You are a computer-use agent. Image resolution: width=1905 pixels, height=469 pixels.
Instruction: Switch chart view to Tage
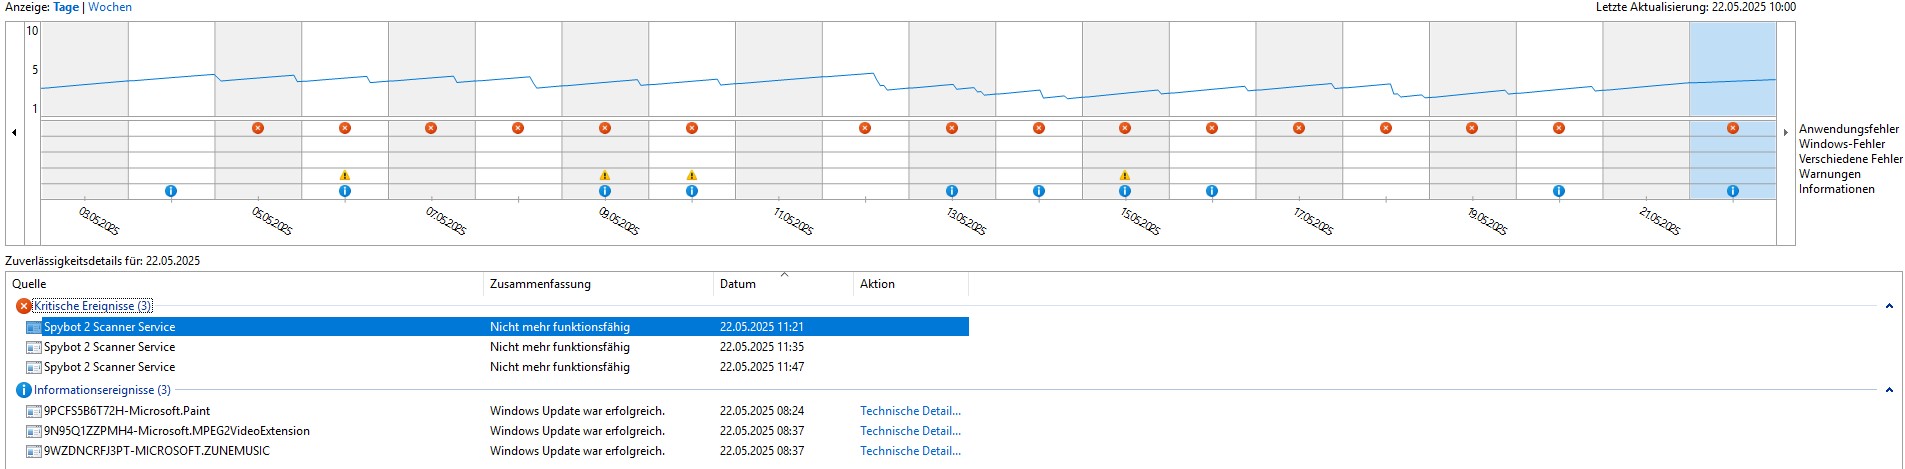click(66, 7)
